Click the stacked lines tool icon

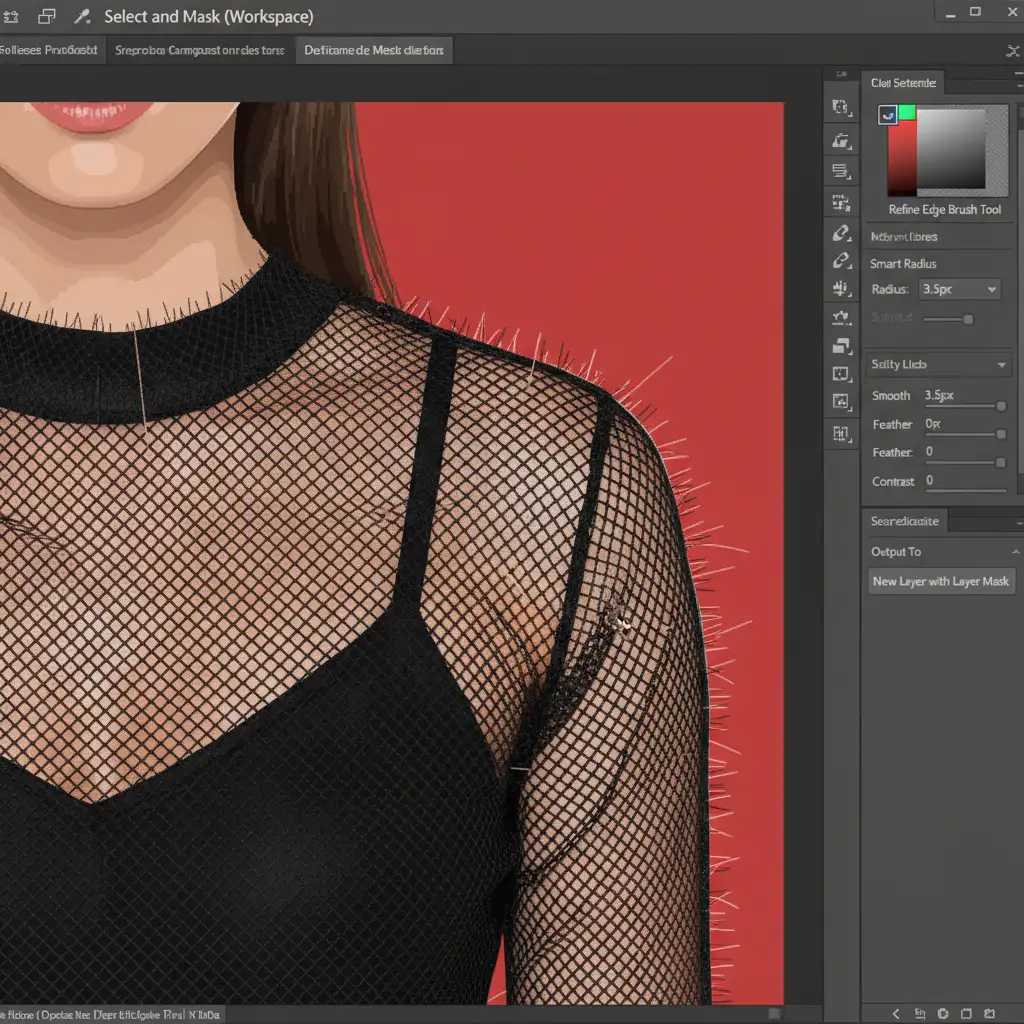pyautogui.click(x=841, y=172)
